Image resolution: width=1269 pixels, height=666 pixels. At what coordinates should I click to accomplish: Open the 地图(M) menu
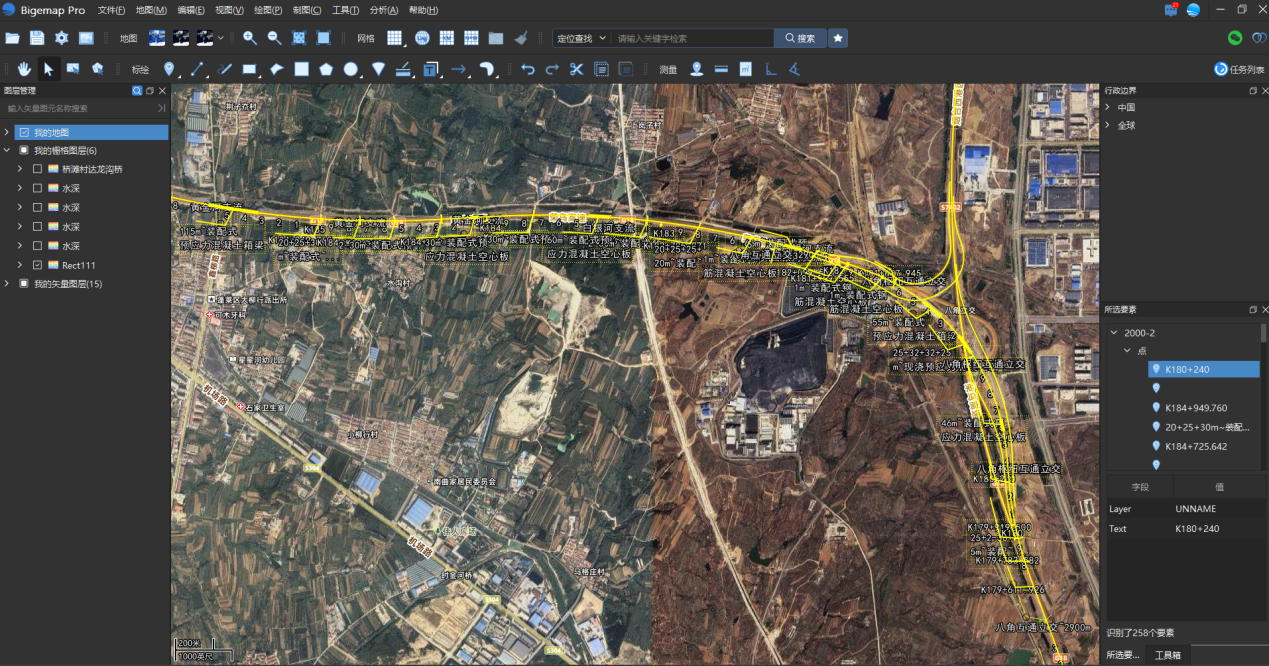pos(151,10)
